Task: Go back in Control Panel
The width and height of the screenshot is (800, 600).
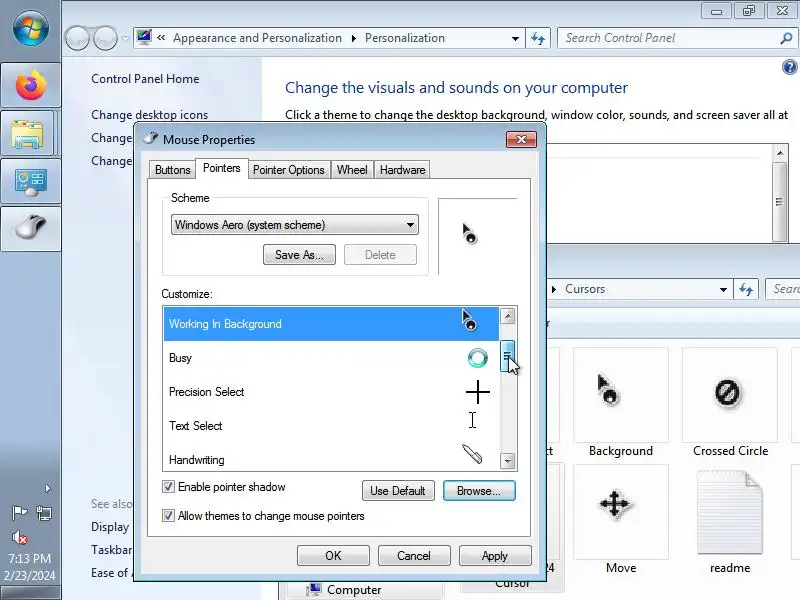Action: 77,38
